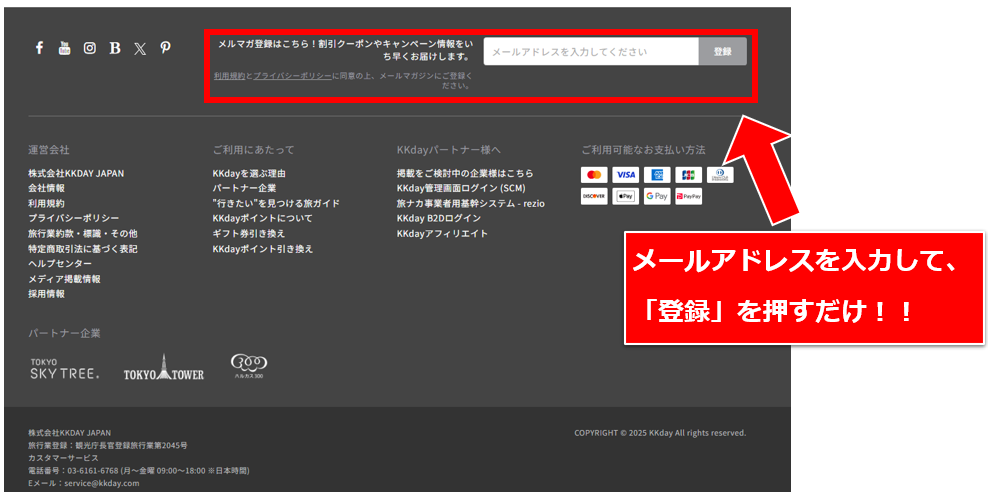
Task: Open the ヘルプセンター link
Action: click(60, 263)
